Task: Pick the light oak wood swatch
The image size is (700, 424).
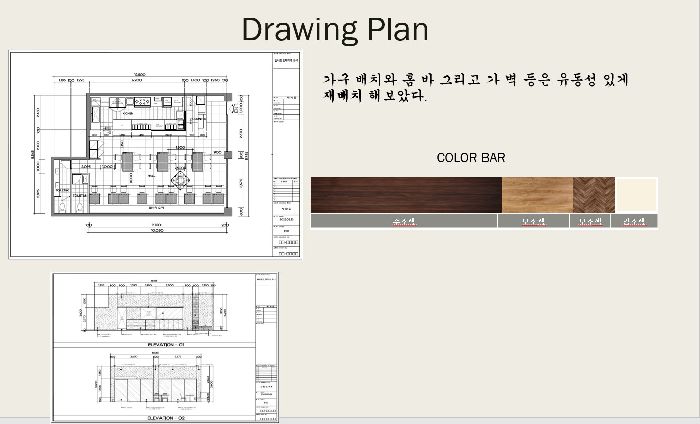Action: [x=538, y=195]
